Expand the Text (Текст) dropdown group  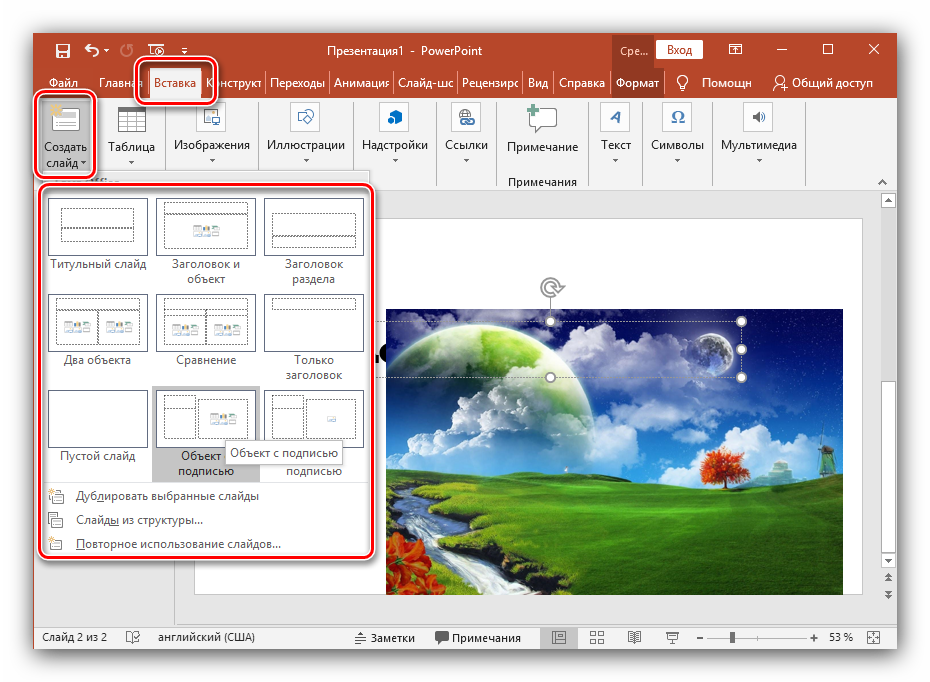pyautogui.click(x=615, y=146)
